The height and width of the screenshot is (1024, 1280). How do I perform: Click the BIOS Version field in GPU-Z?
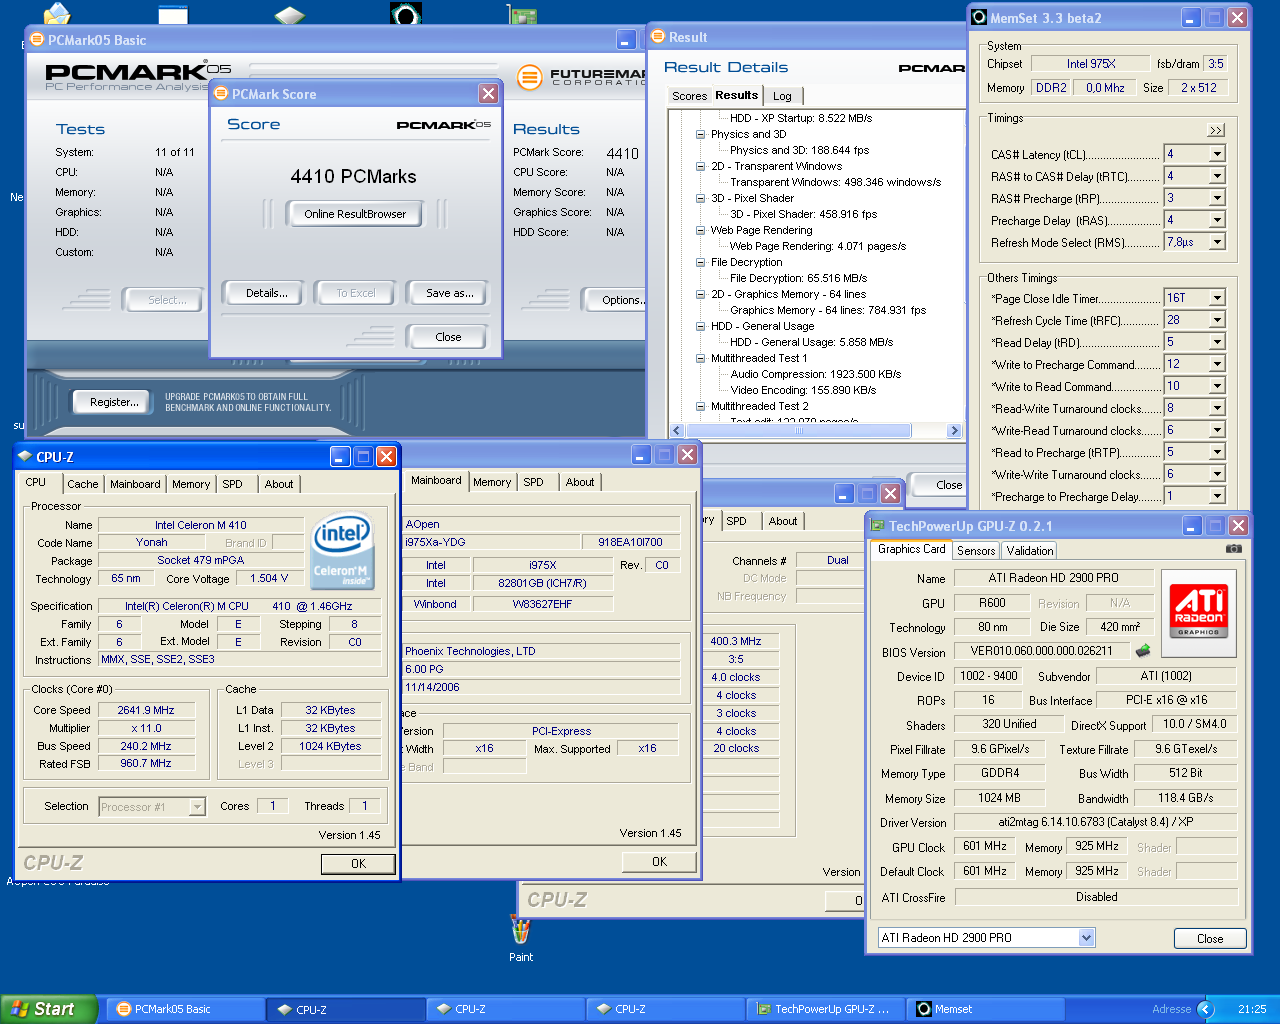pos(1042,651)
